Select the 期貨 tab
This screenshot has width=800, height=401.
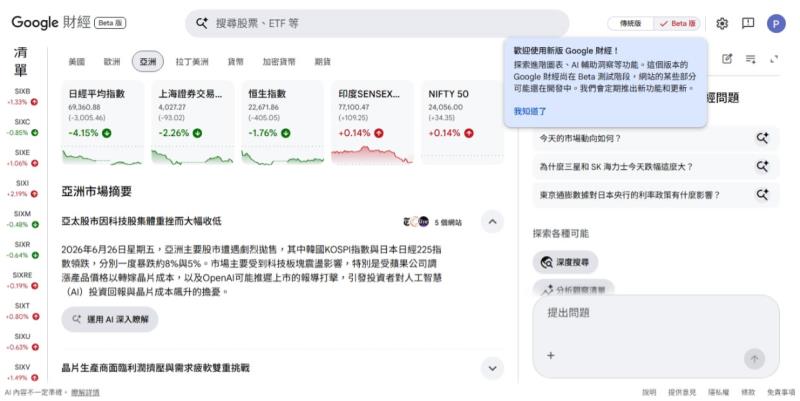click(322, 62)
